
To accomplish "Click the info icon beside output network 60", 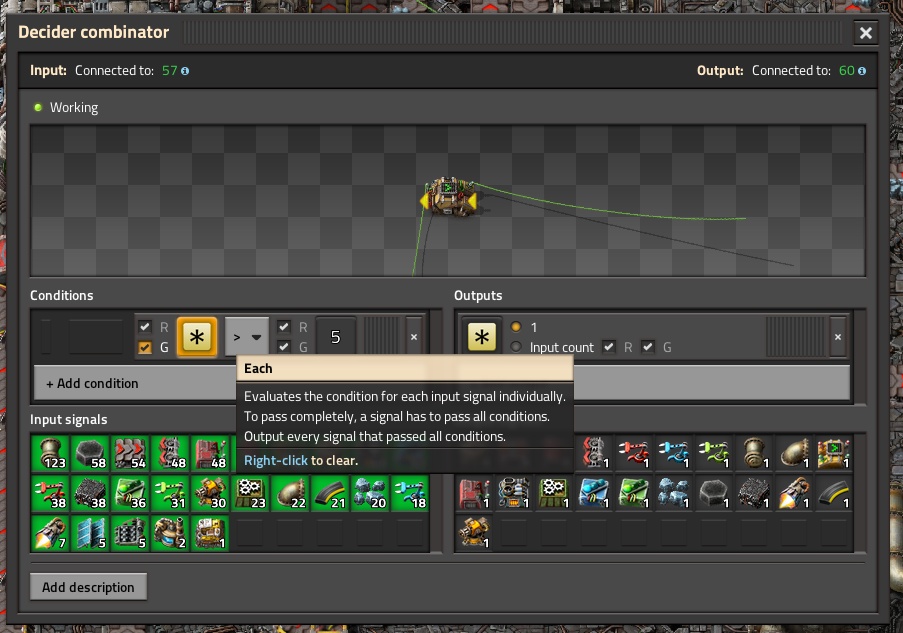I will [x=862, y=71].
